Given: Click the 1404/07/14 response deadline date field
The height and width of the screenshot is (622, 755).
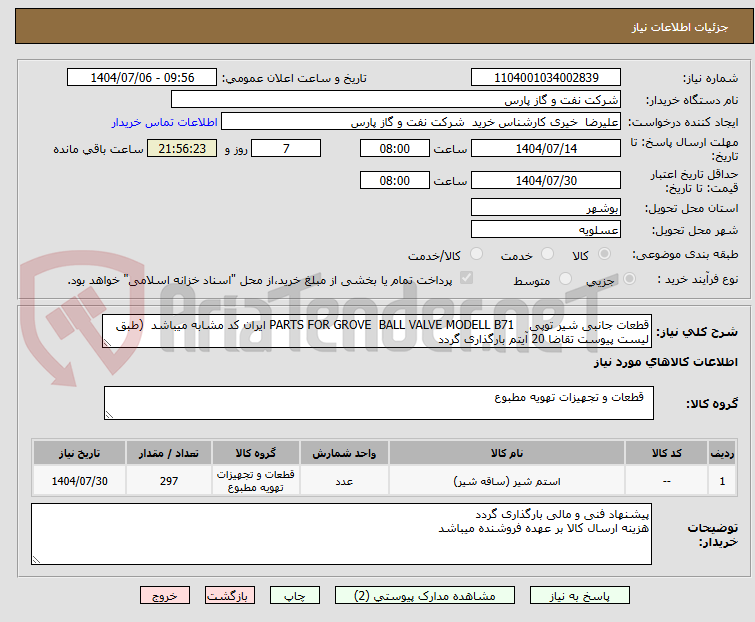Looking at the screenshot, I should [546, 149].
